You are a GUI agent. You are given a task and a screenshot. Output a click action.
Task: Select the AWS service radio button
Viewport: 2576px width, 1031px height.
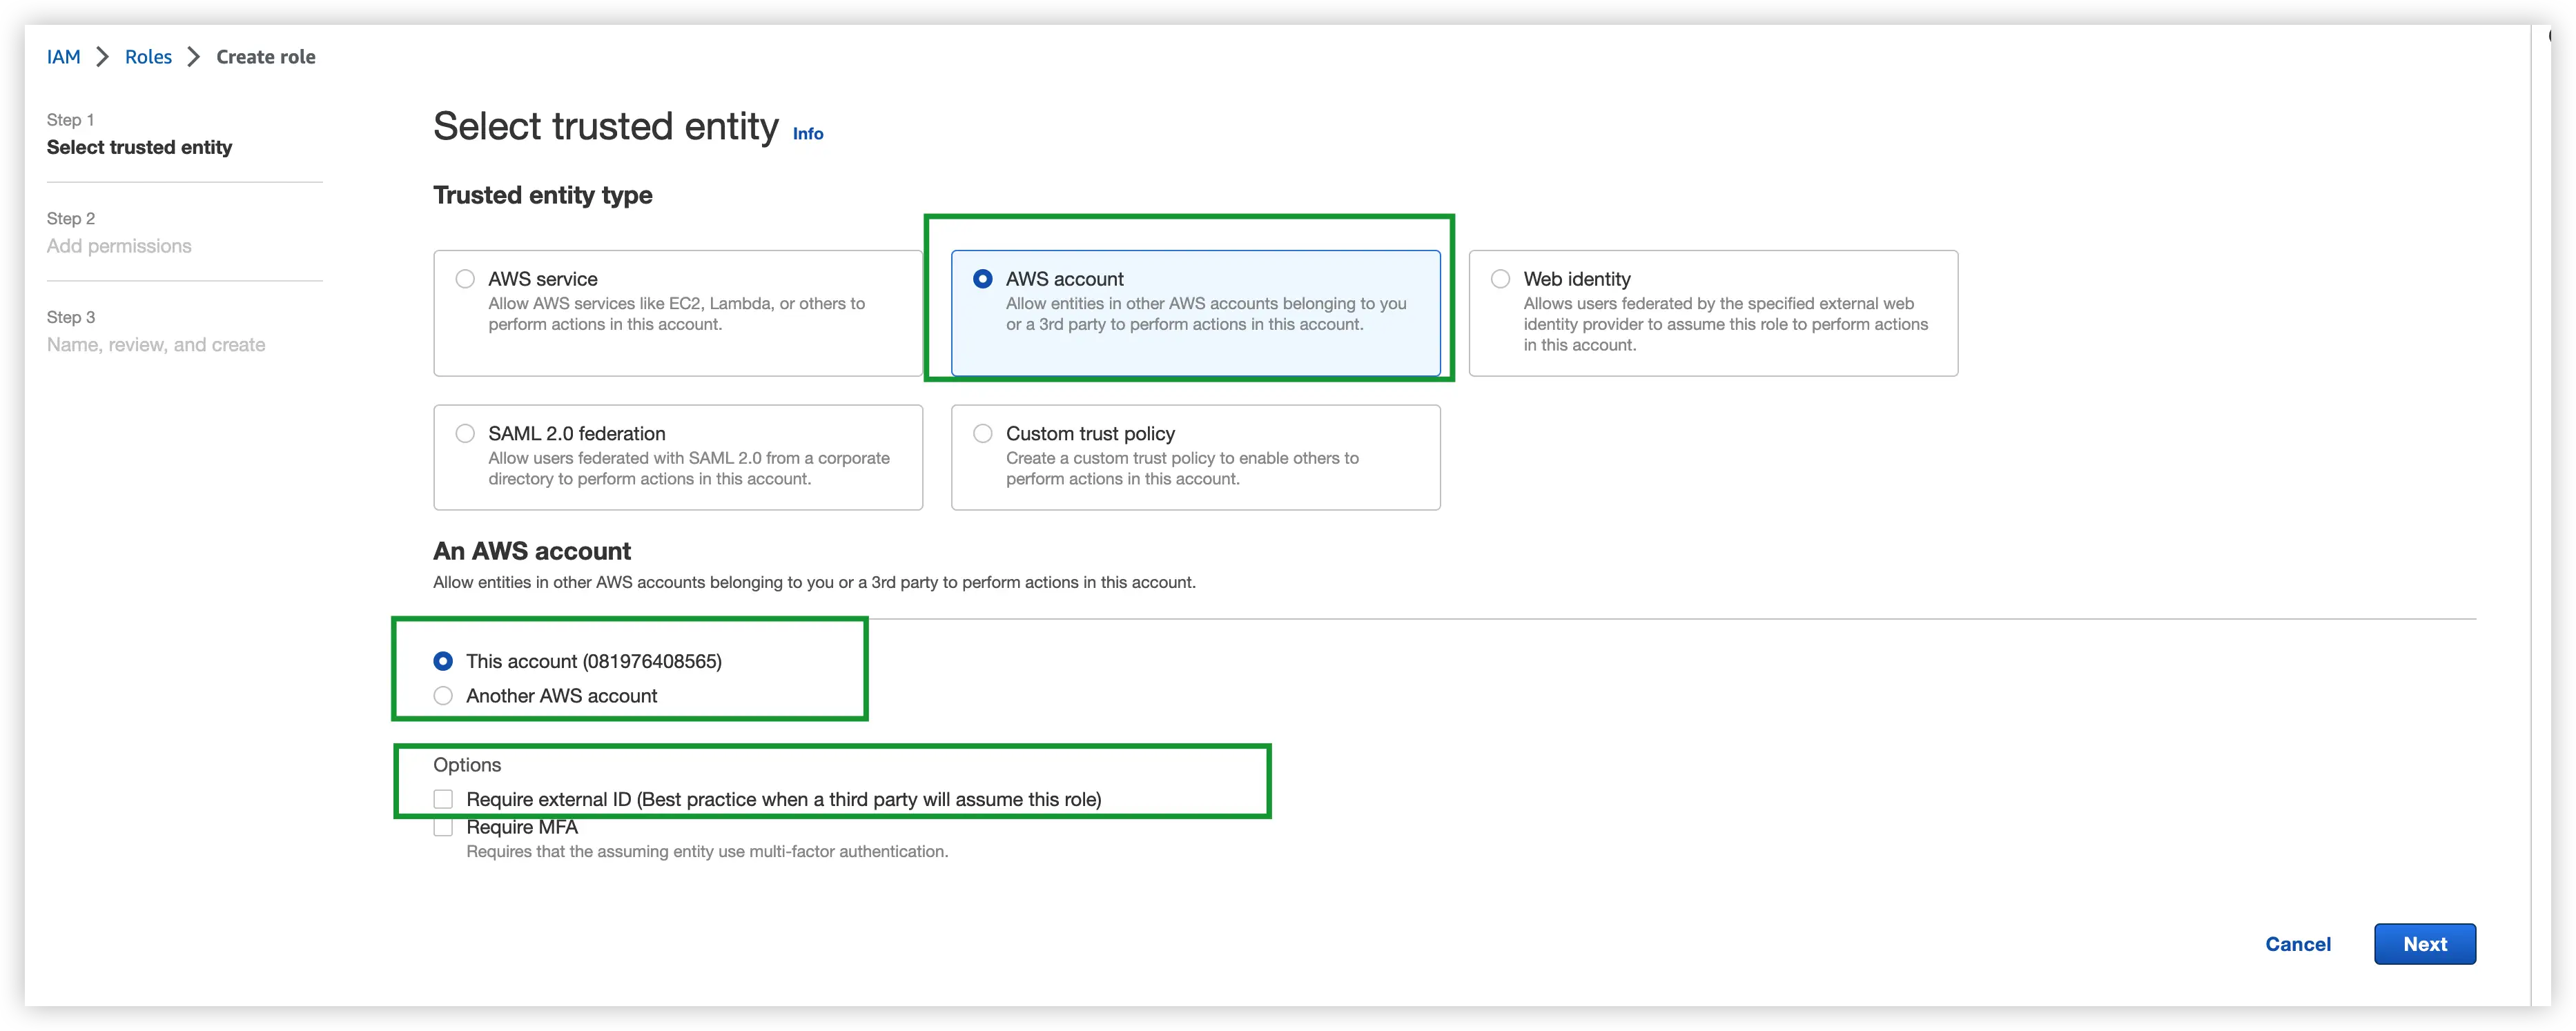(465, 279)
